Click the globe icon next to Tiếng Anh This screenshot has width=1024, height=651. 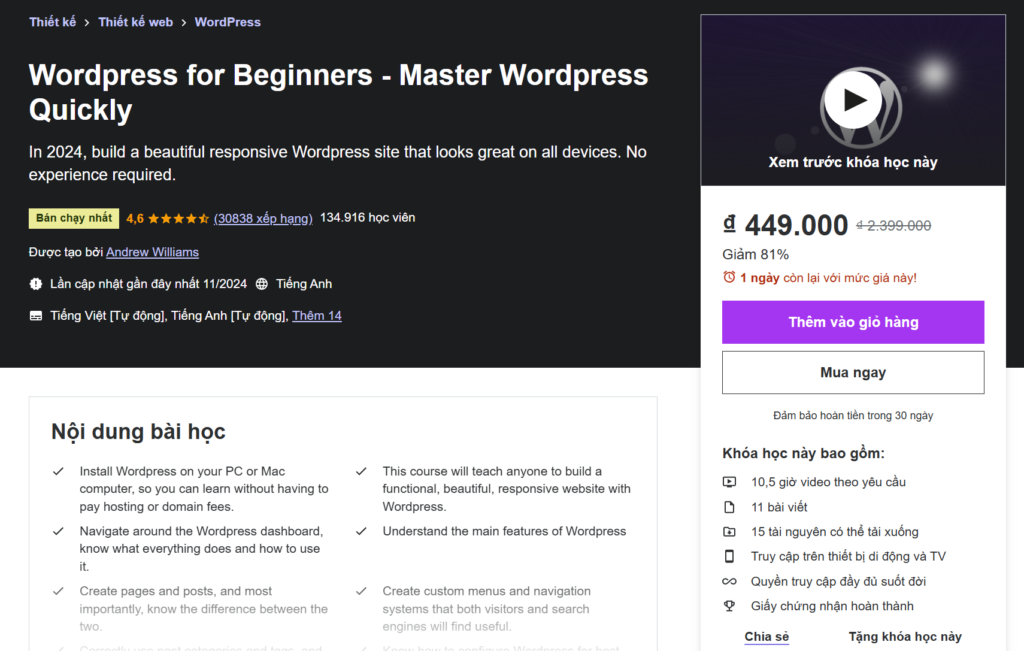[260, 284]
